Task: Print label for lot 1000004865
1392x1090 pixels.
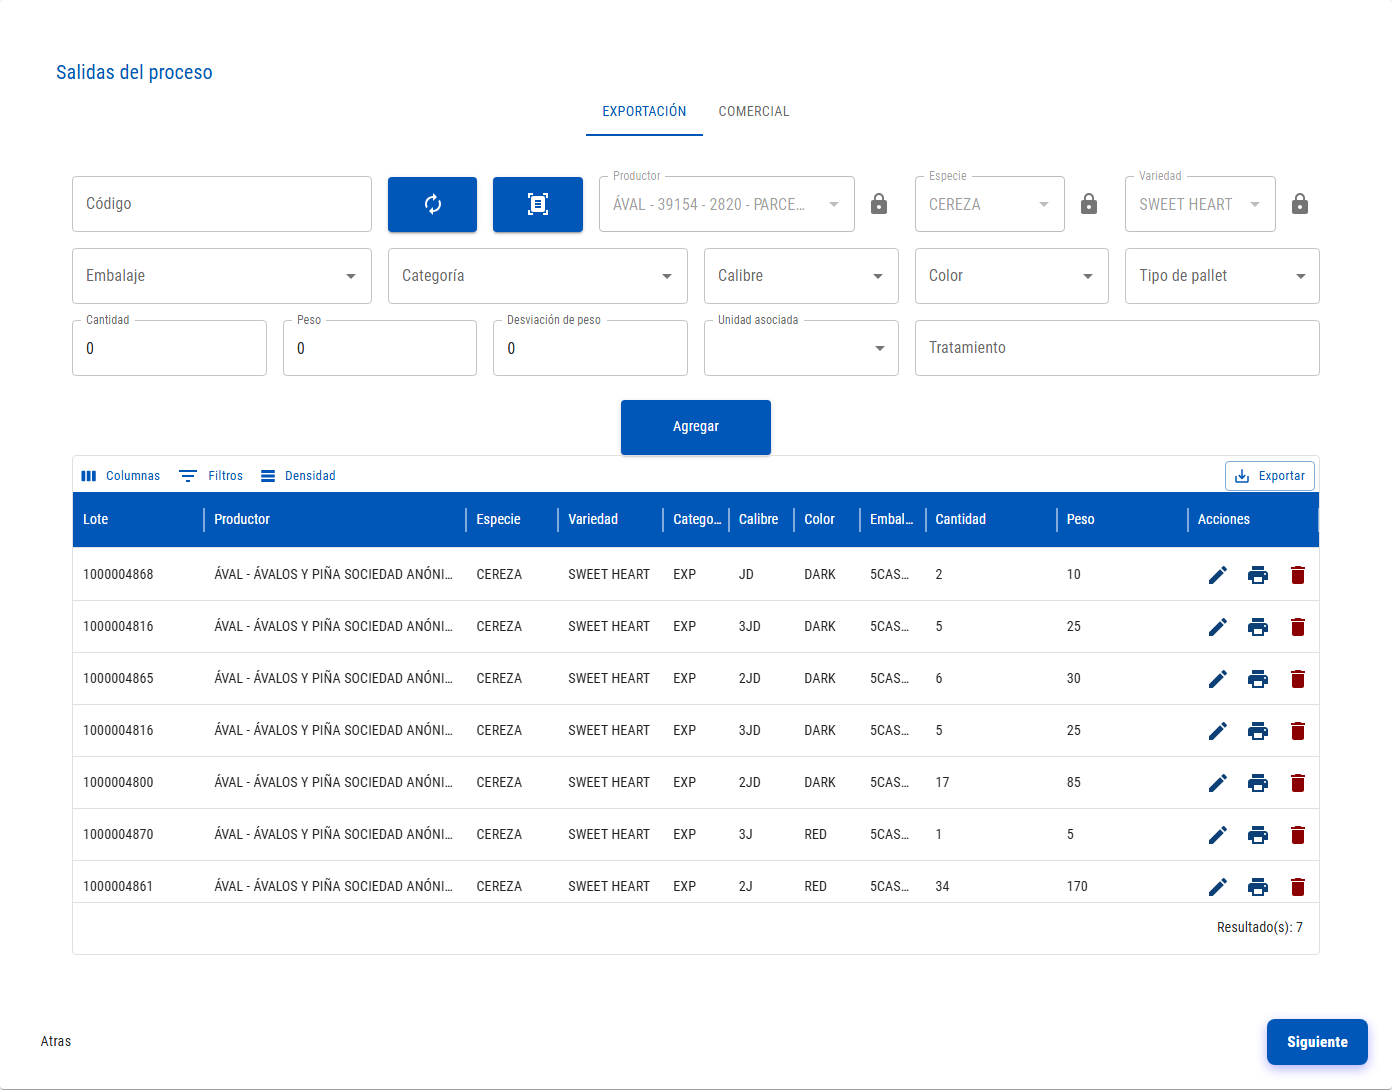Action: (x=1258, y=679)
